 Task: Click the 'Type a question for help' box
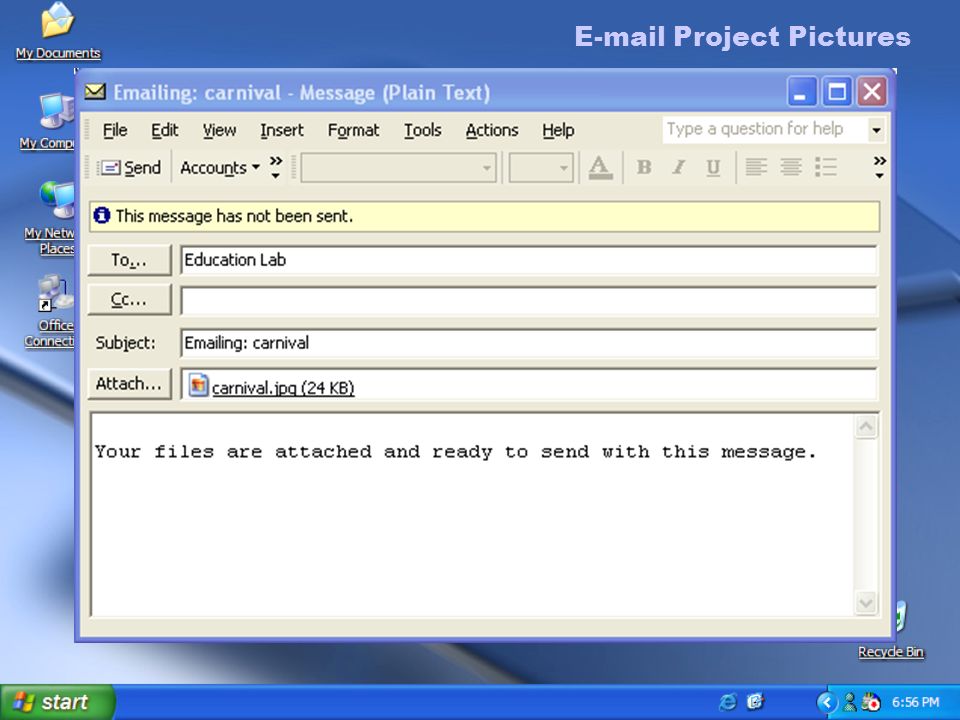765,129
